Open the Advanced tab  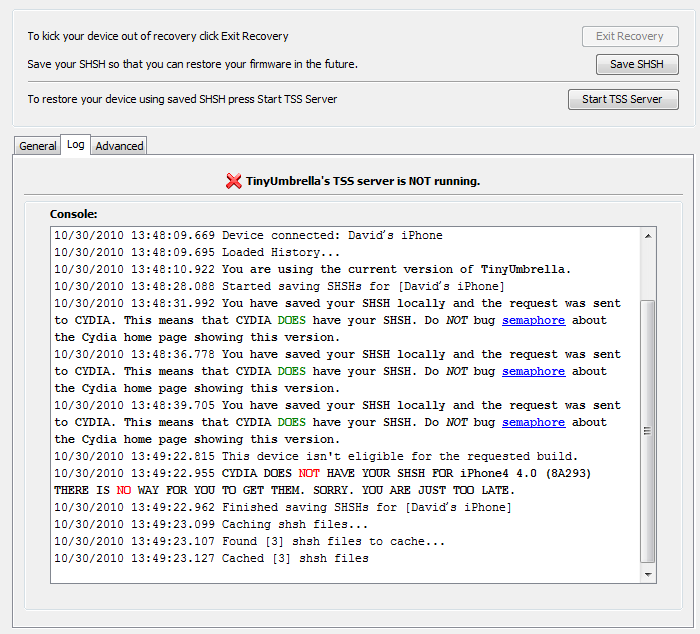click(x=119, y=146)
